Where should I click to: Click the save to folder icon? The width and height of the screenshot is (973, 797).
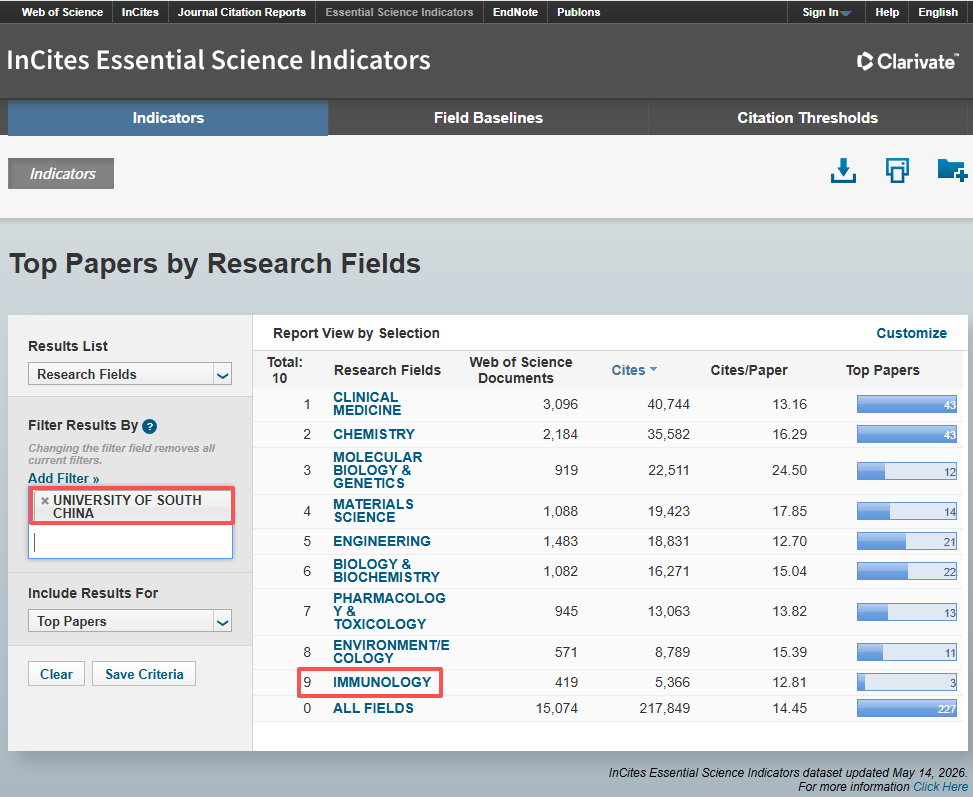coord(952,170)
